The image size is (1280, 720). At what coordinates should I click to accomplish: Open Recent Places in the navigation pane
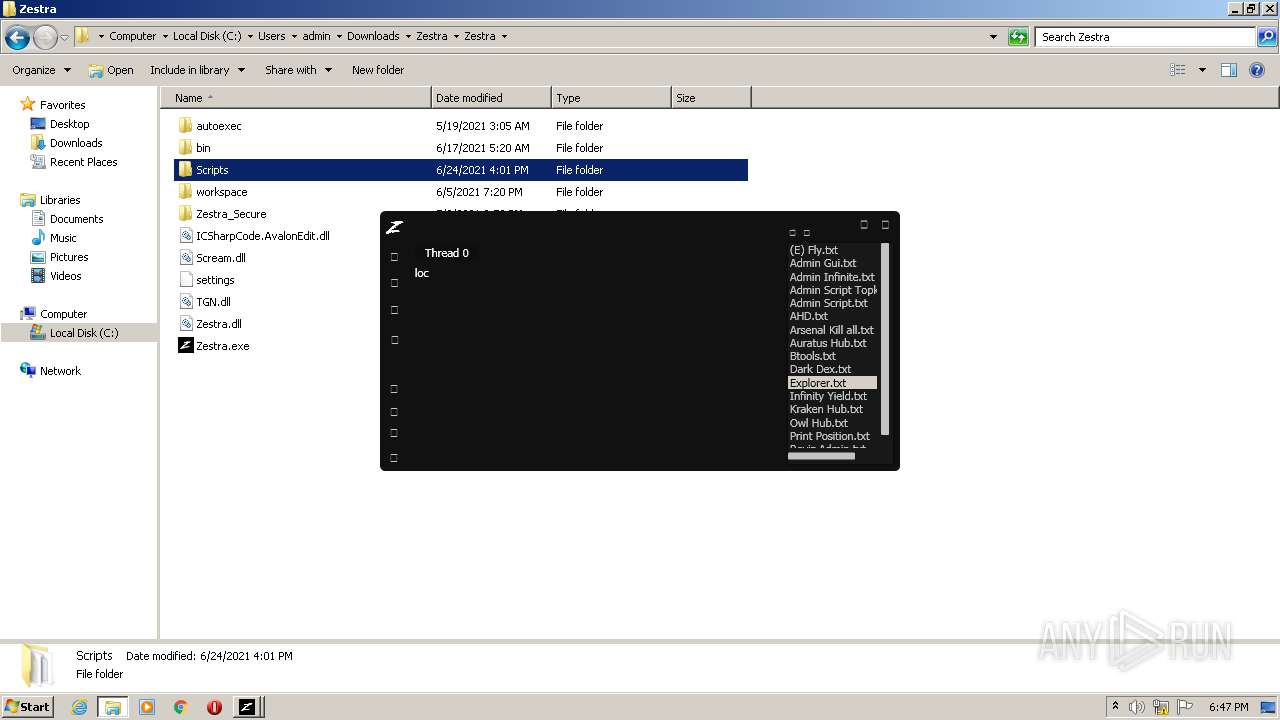83,162
